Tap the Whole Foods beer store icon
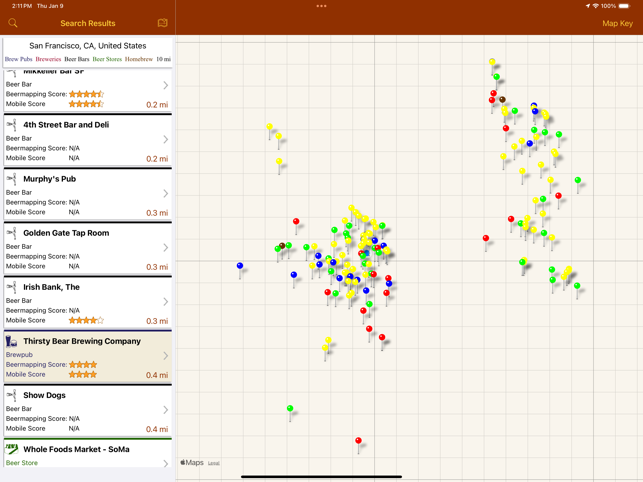Viewport: 643px width, 482px height. click(x=12, y=449)
